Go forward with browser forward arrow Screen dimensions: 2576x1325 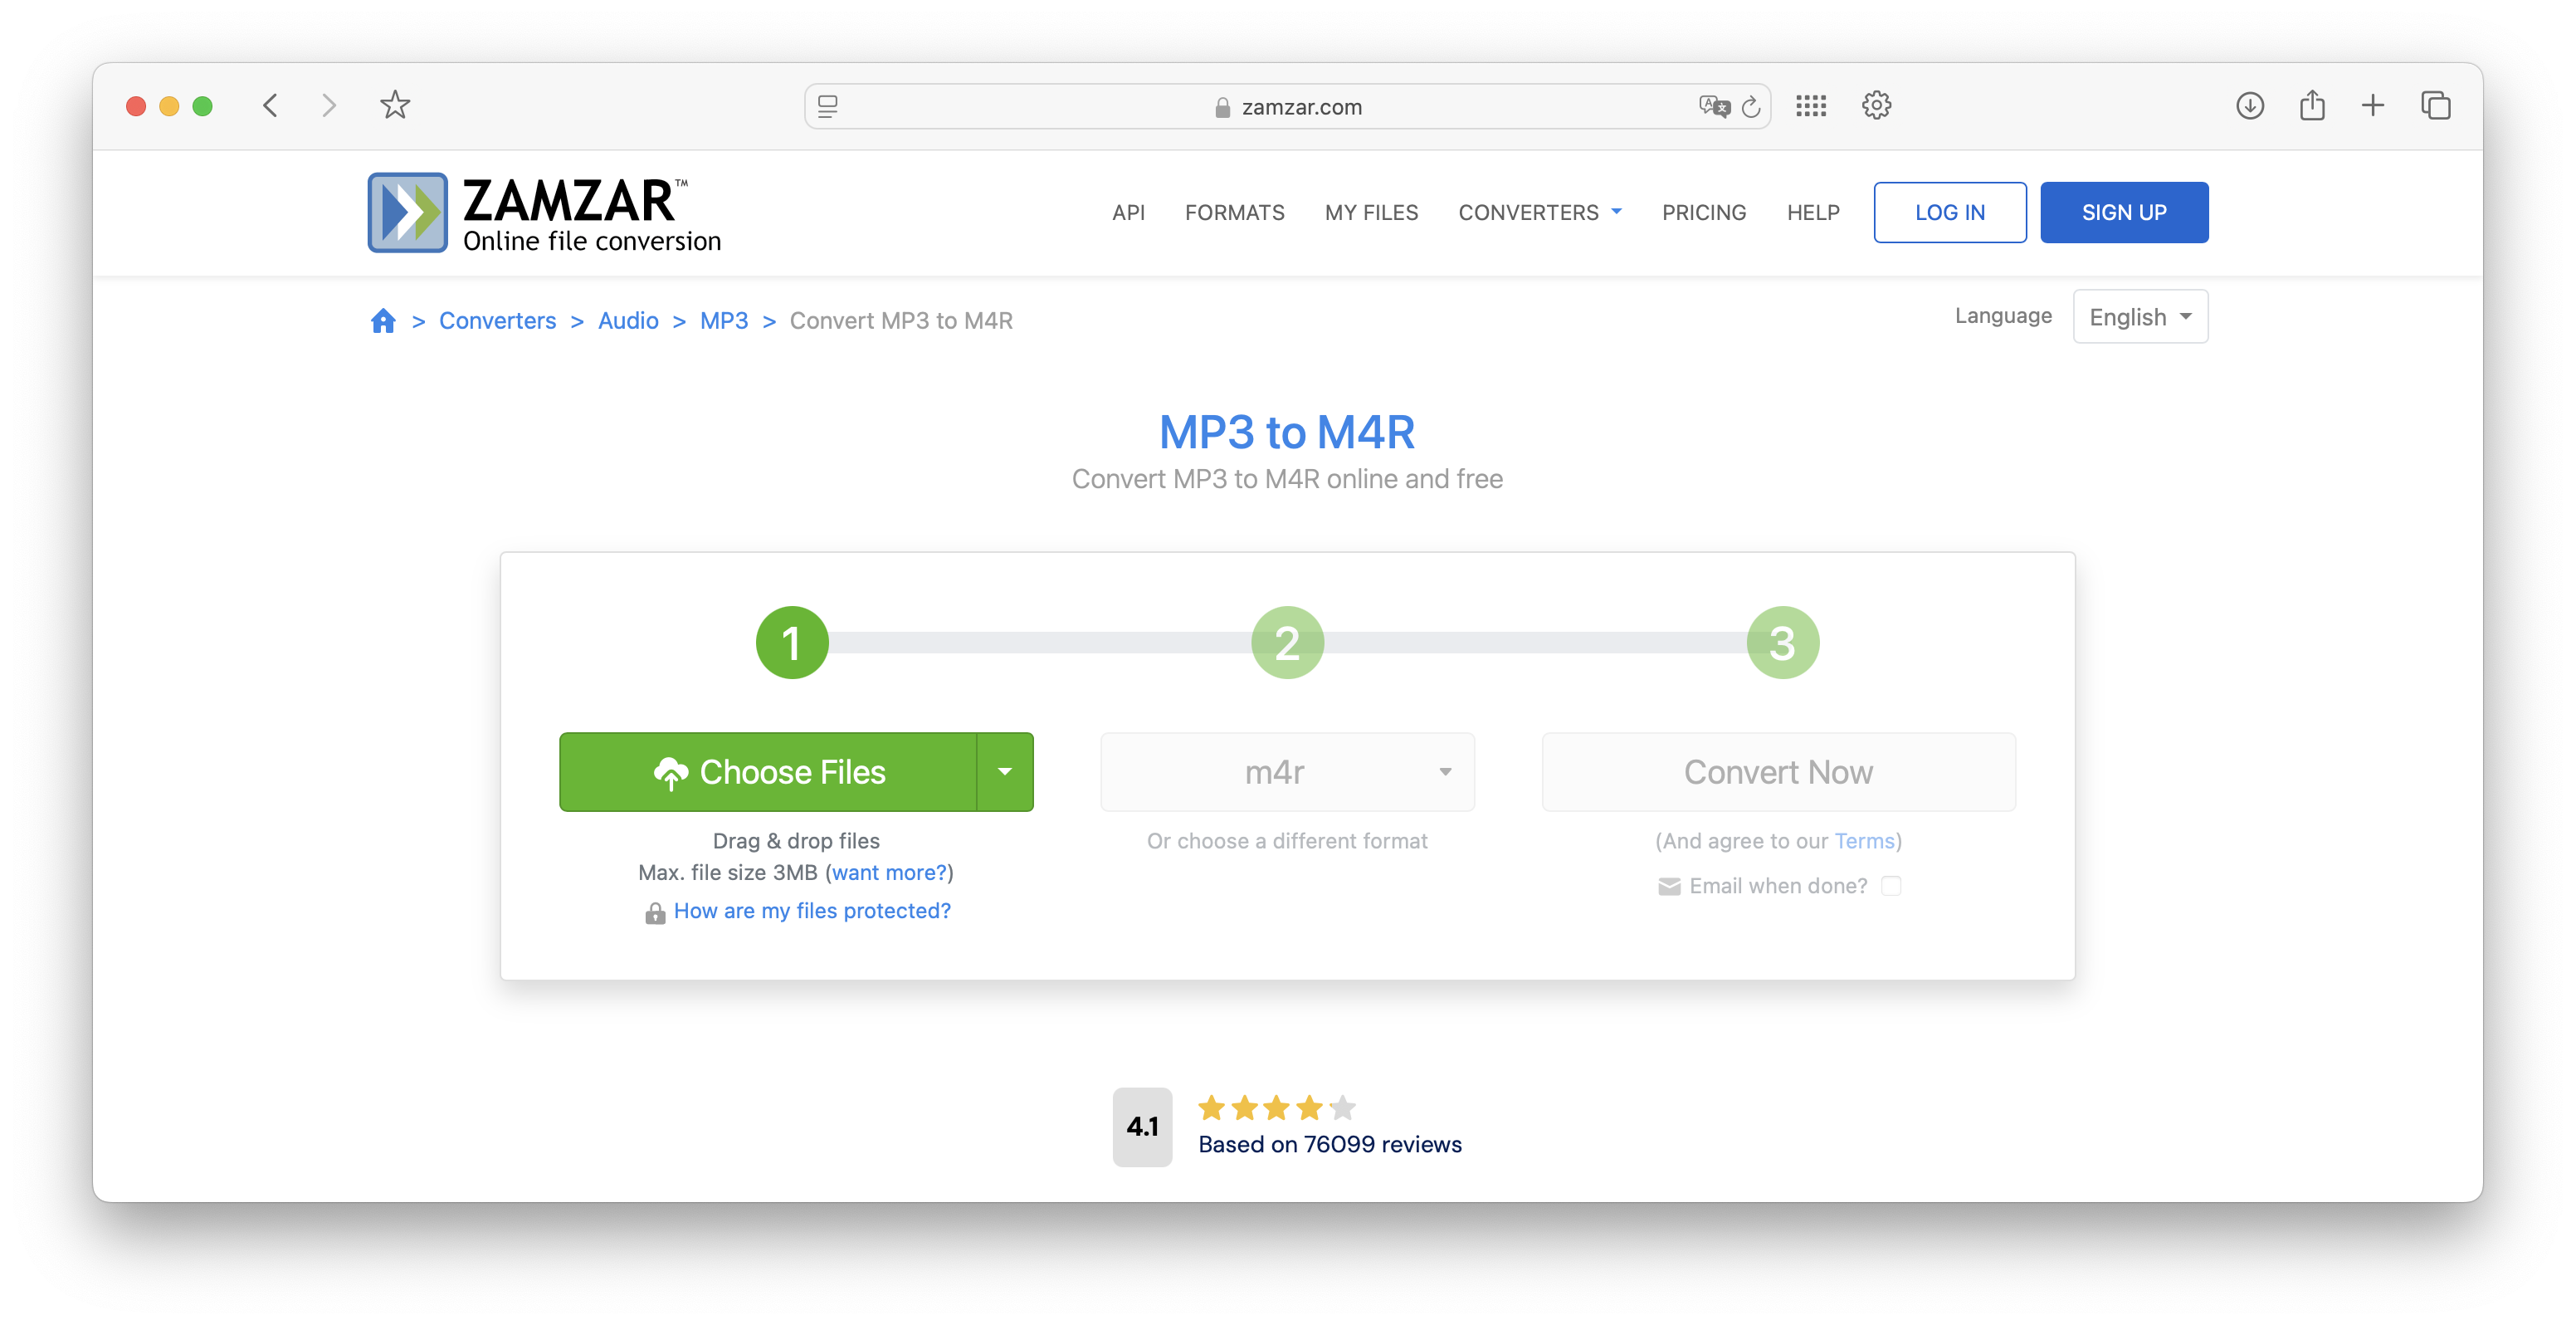tap(329, 106)
